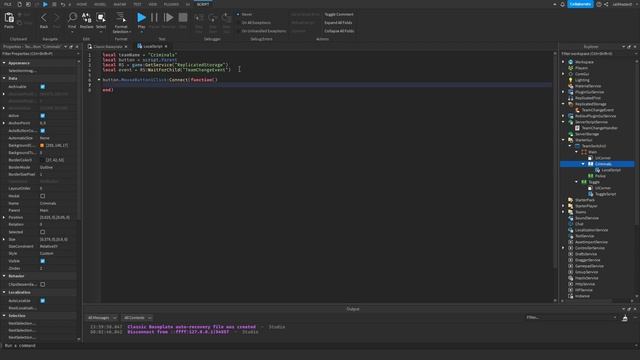Image resolution: width=640 pixels, height=360 pixels.
Task: Expand the Workspace node in Explorer
Action: pos(563,62)
